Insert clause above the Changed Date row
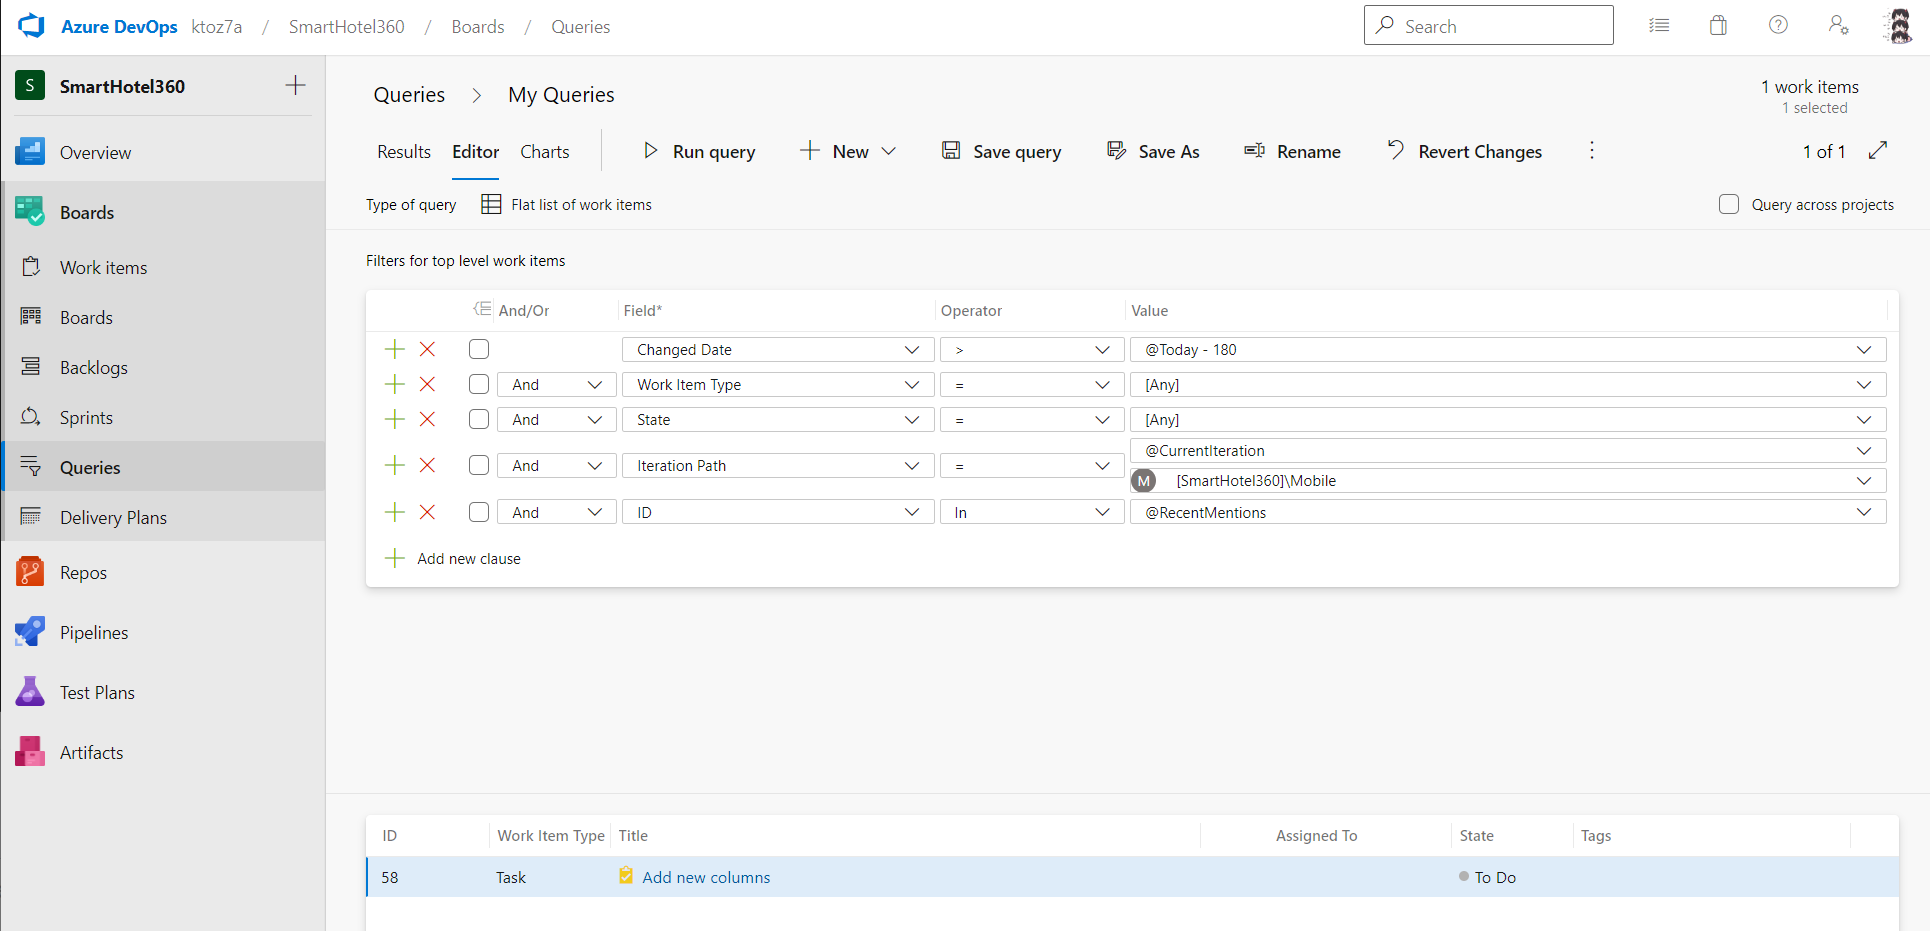Viewport: 1930px width, 931px height. [395, 349]
